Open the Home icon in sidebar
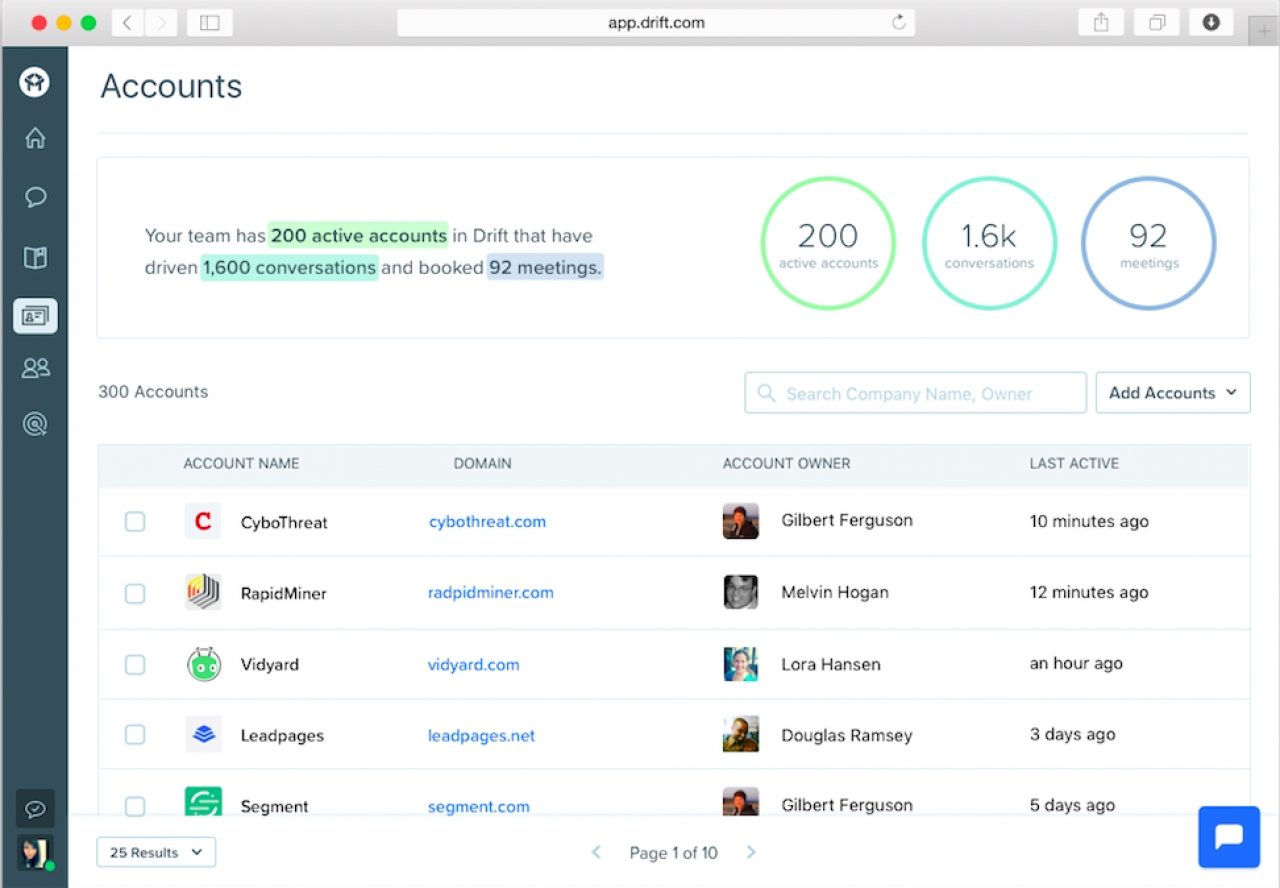 click(35, 139)
